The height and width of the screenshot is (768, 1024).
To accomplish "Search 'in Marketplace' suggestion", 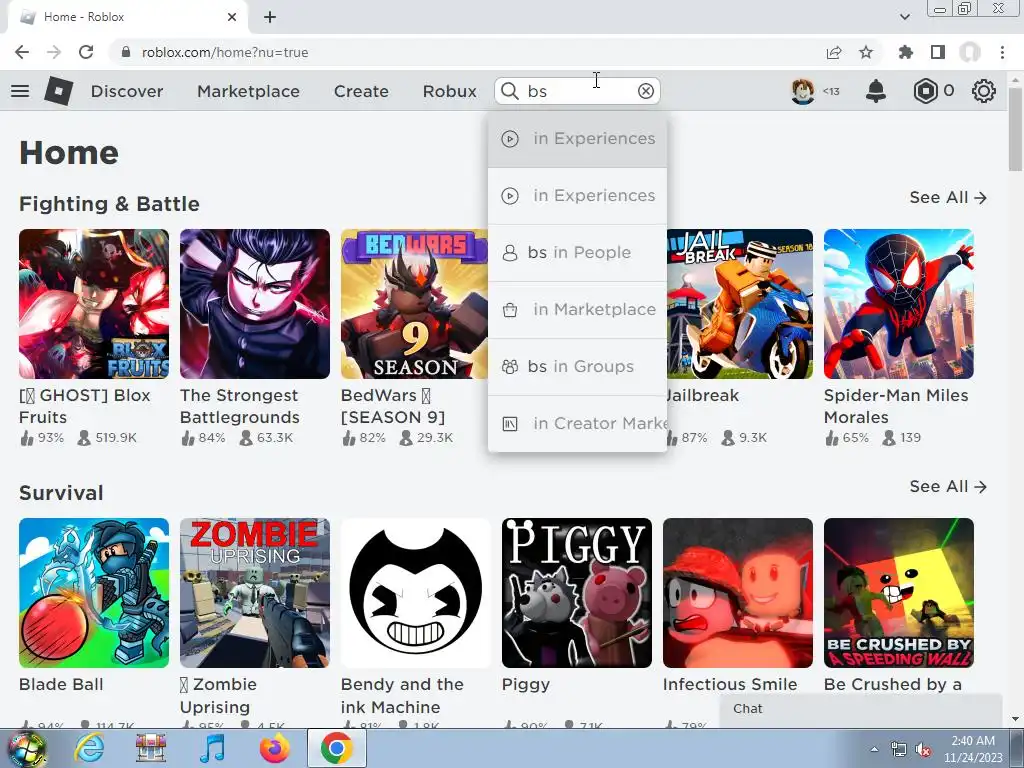I will (x=577, y=310).
